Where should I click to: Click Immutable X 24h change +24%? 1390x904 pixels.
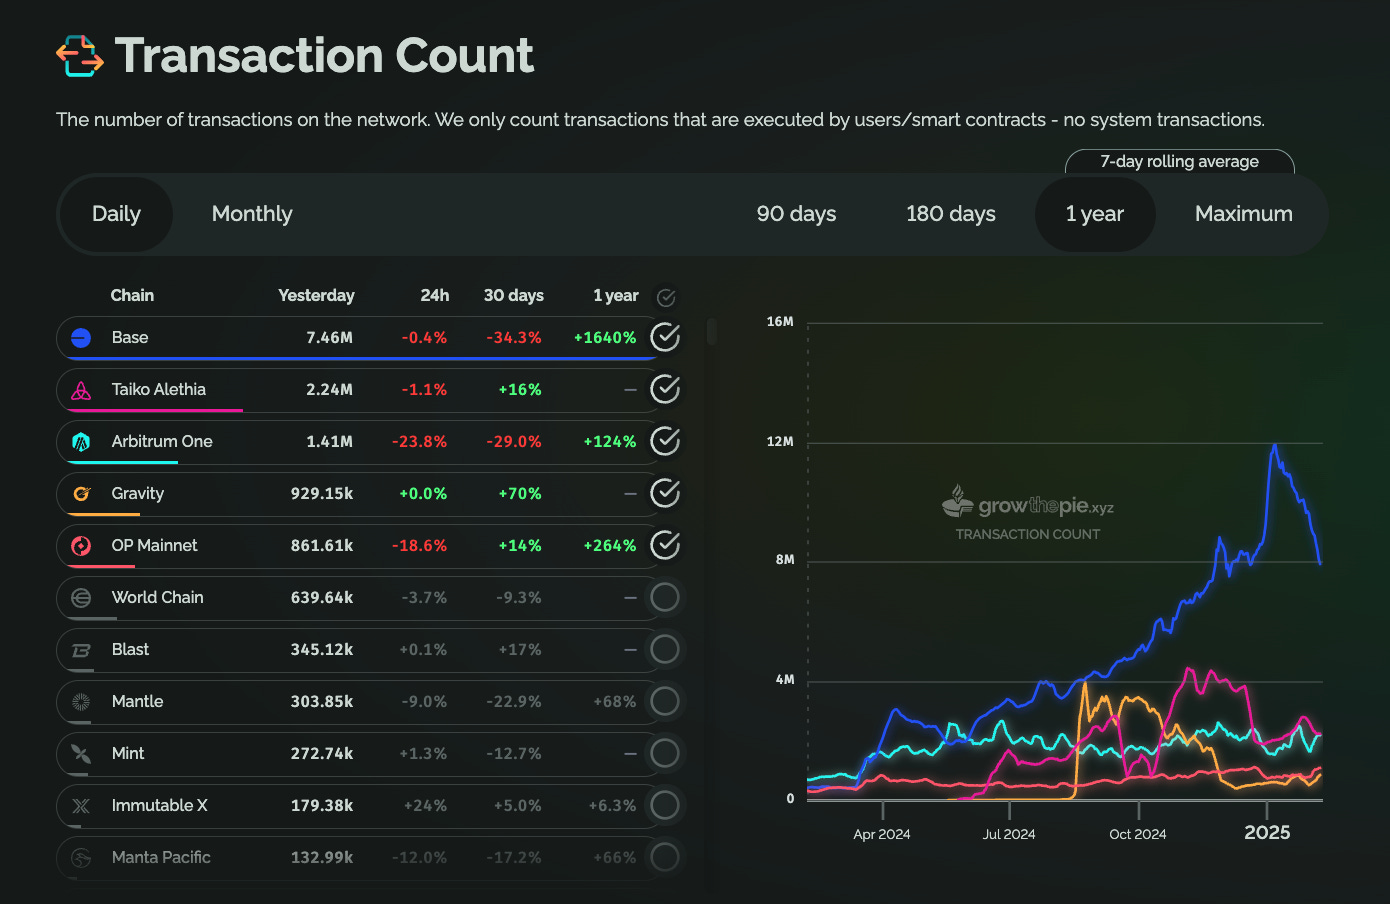[425, 806]
